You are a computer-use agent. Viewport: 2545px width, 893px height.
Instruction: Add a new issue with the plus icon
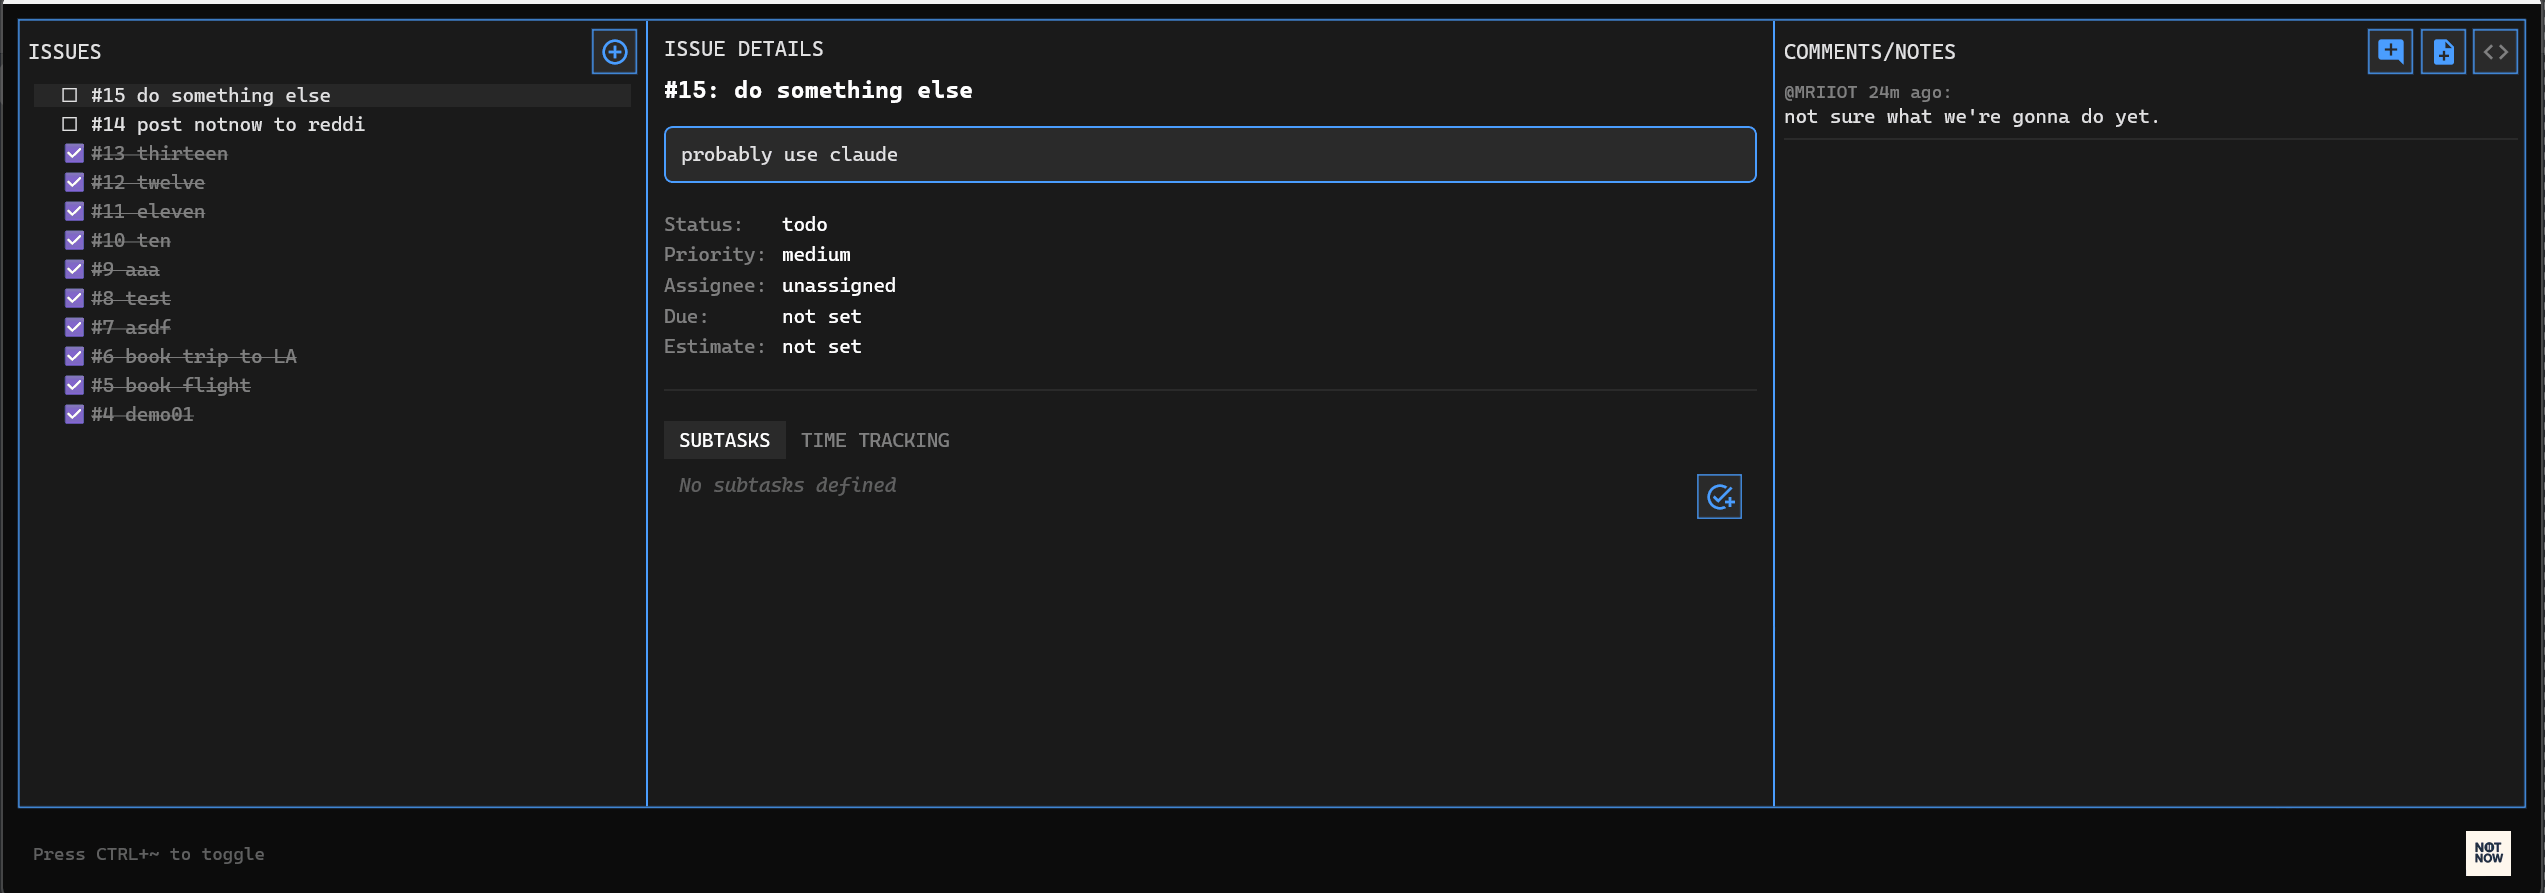614,52
